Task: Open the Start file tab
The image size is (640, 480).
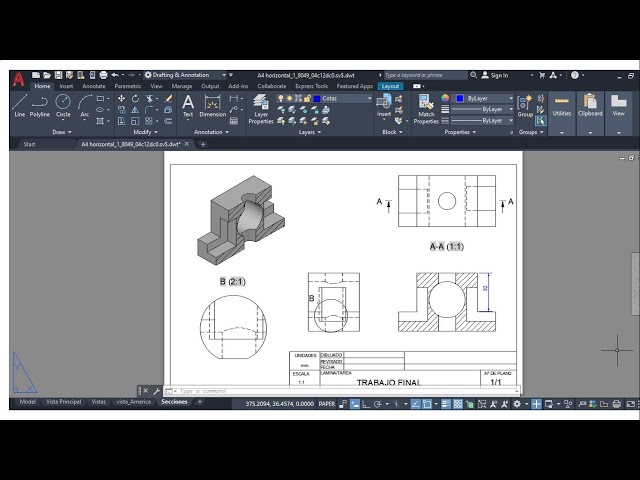Action: point(29,144)
